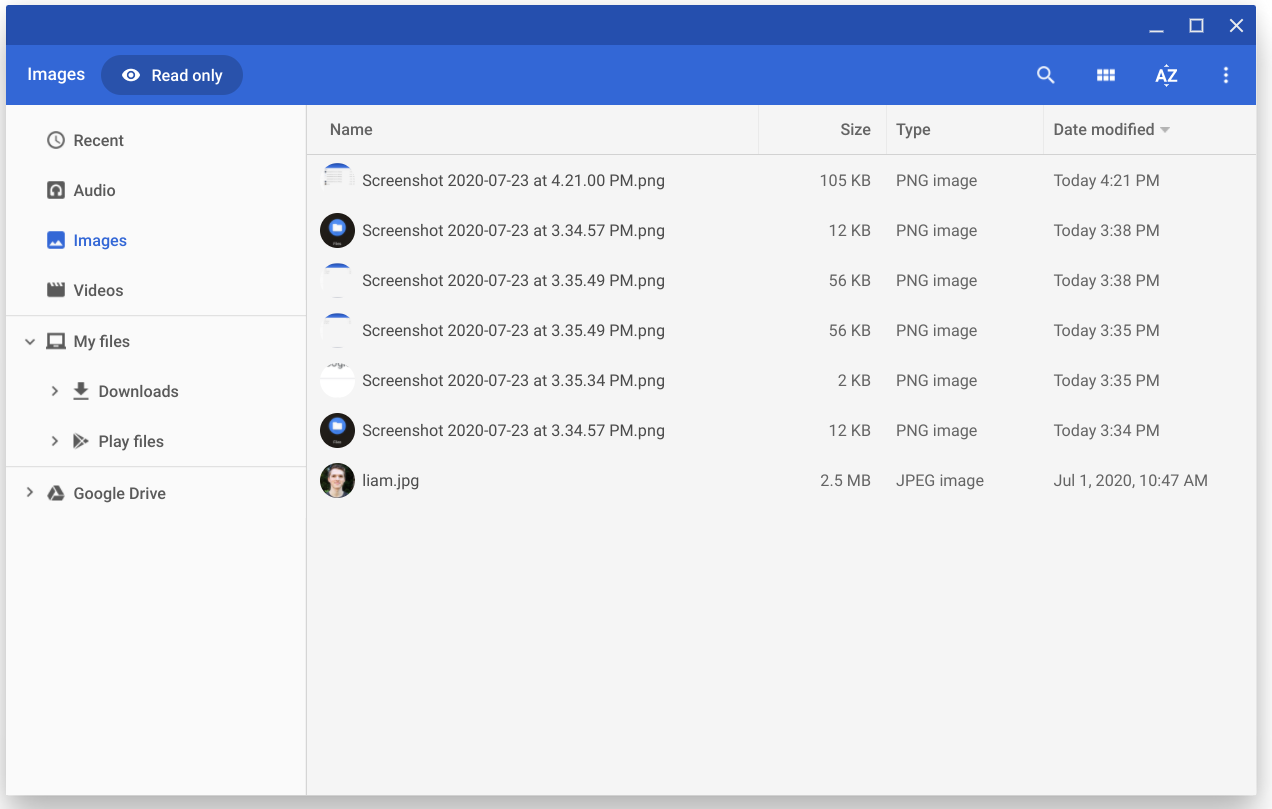The image size is (1272, 809).
Task: Click the Audio headphones icon
Action: coord(56,190)
